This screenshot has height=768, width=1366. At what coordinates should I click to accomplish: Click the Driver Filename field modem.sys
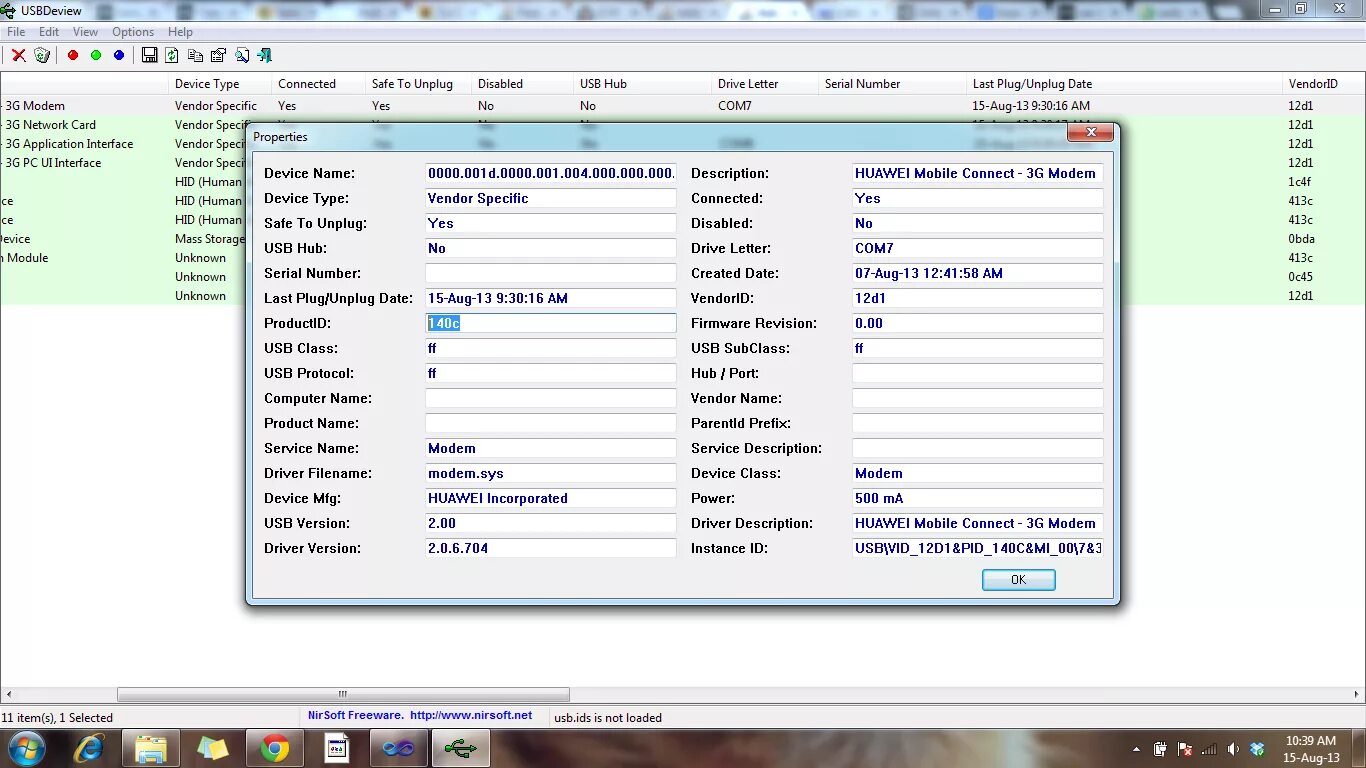551,473
